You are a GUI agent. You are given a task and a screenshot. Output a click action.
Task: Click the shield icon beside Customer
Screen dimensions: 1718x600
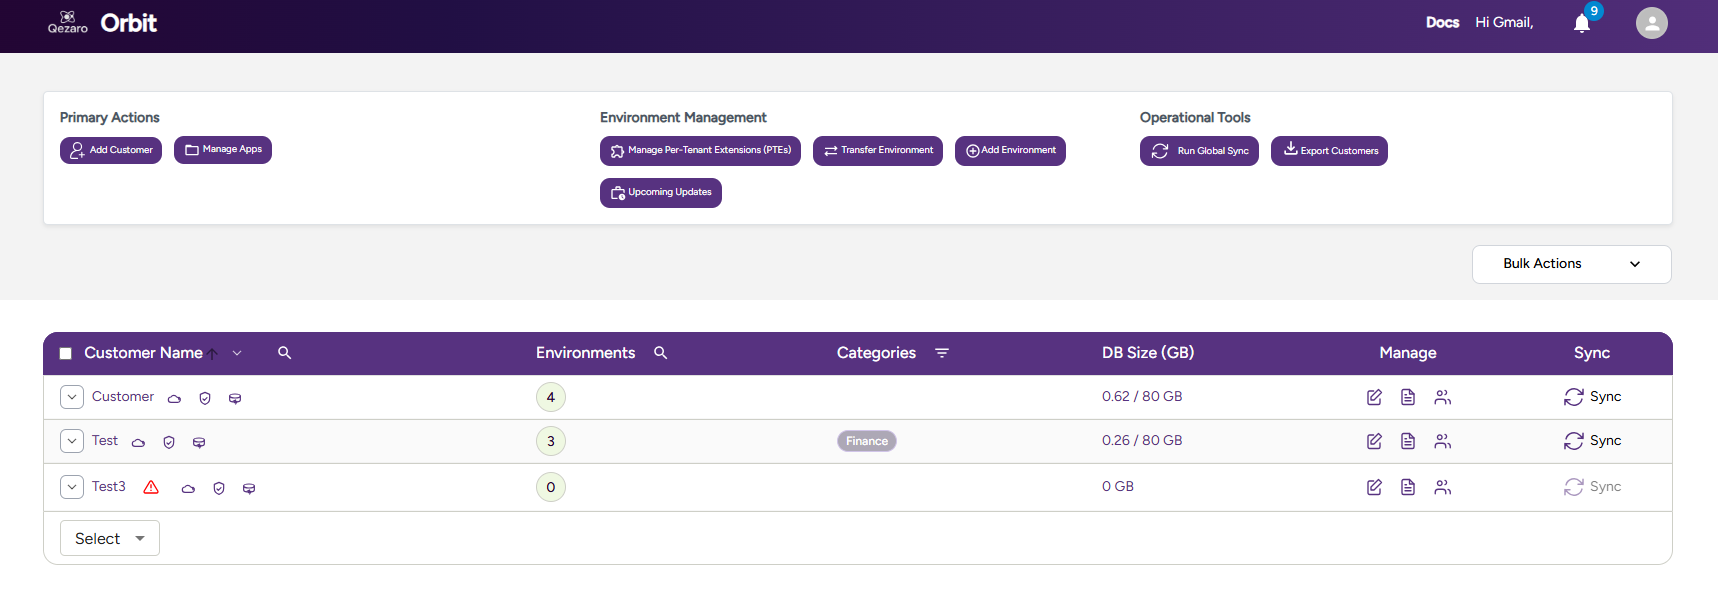[205, 398]
